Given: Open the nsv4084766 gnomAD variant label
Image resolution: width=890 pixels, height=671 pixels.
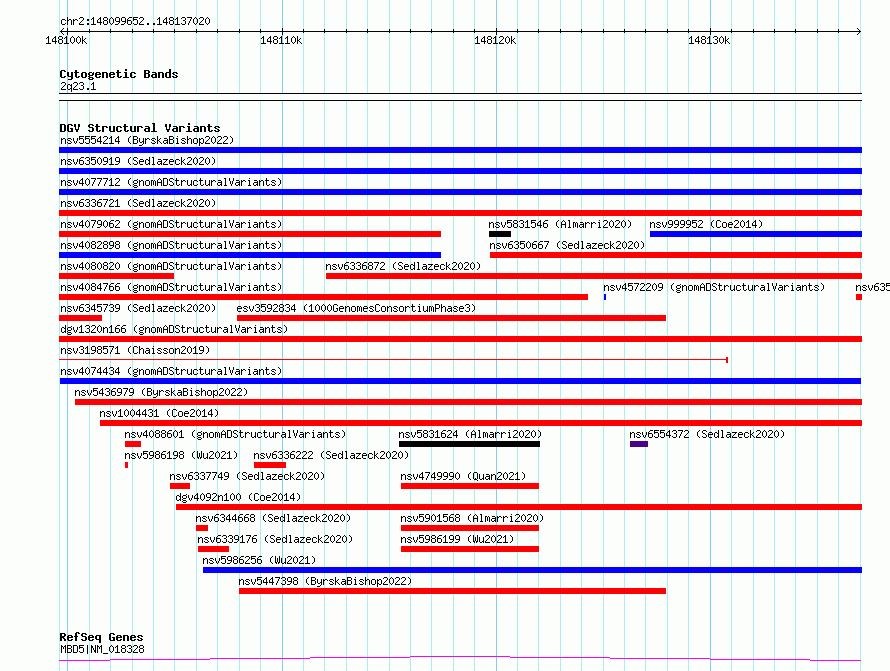Looking at the screenshot, I should pos(171,287).
